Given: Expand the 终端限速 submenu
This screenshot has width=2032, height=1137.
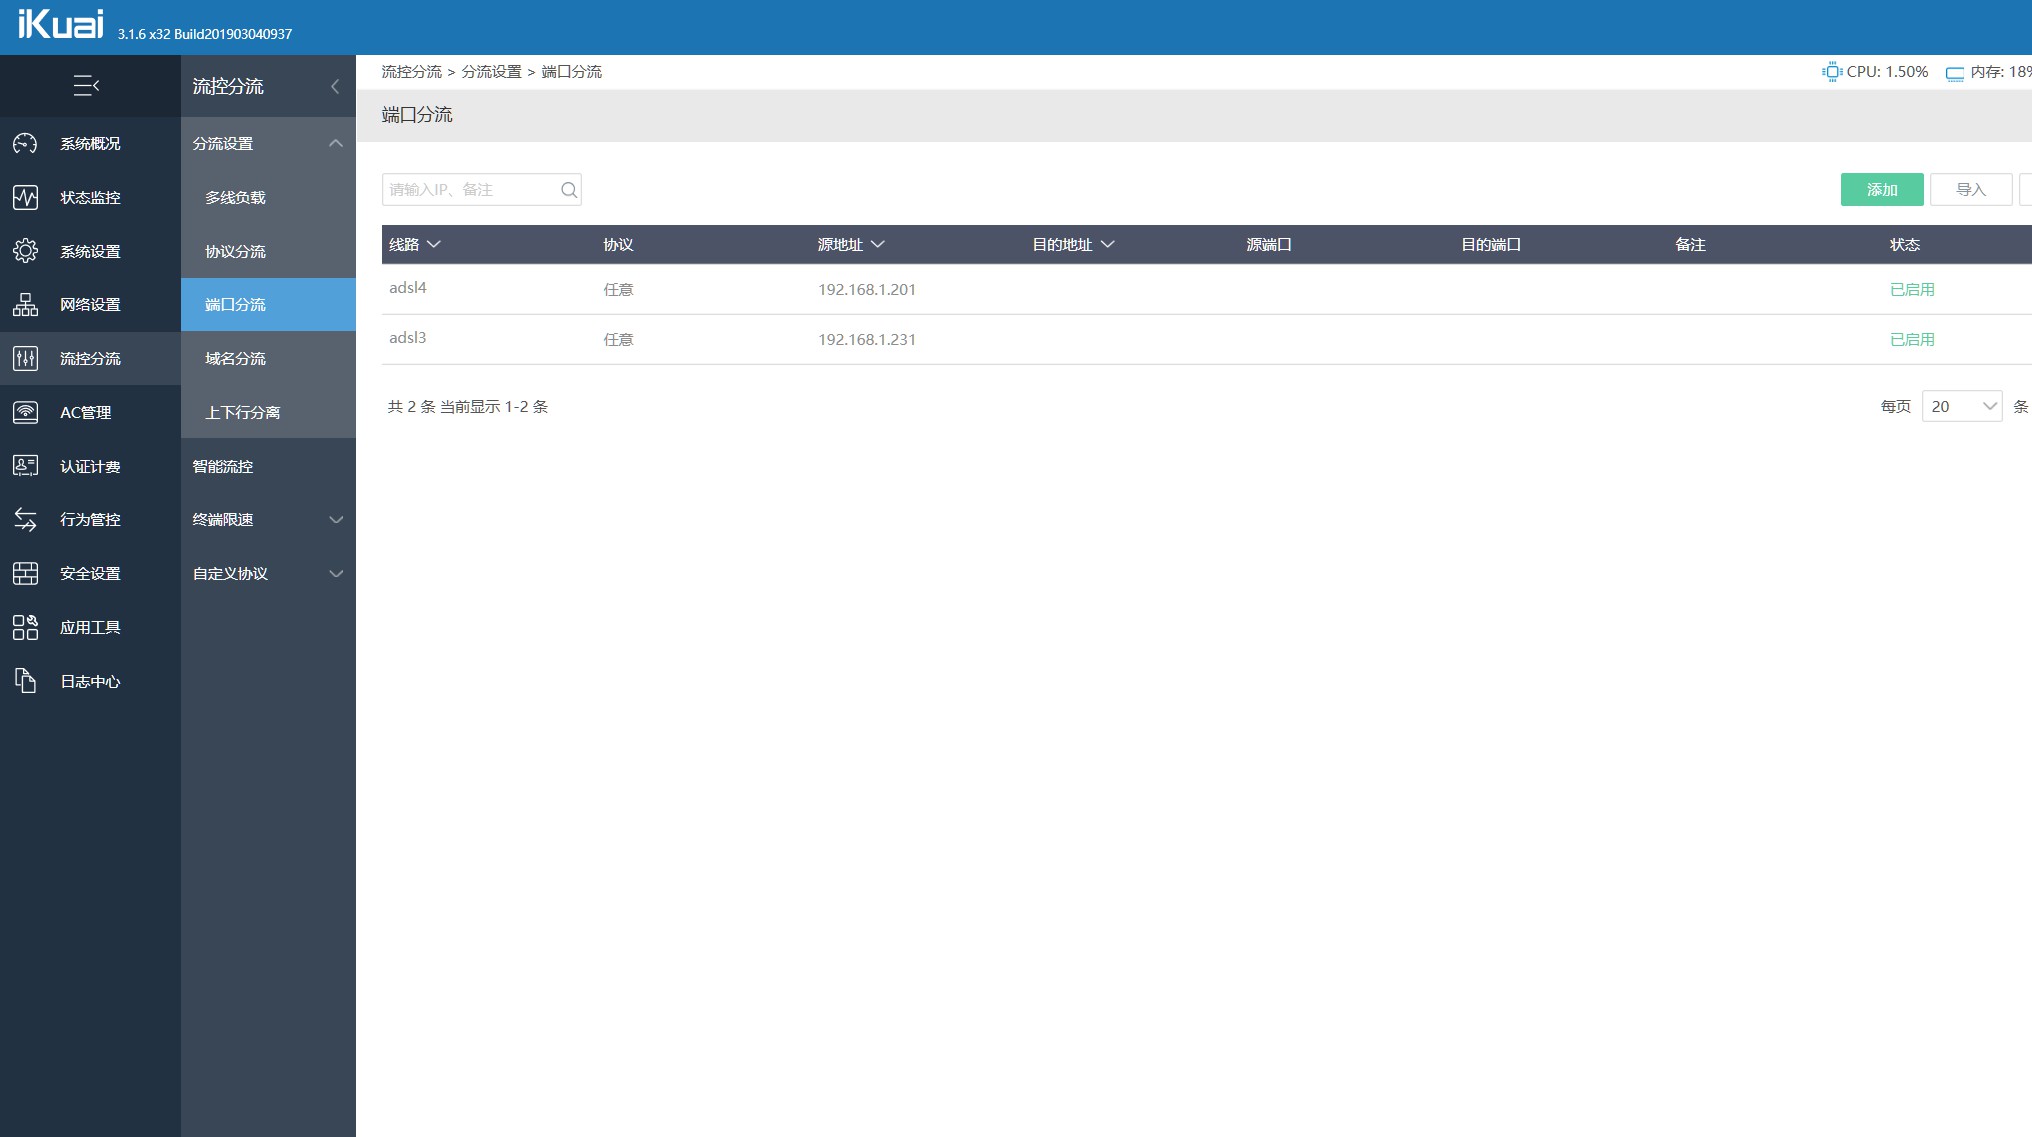Looking at the screenshot, I should coord(335,520).
